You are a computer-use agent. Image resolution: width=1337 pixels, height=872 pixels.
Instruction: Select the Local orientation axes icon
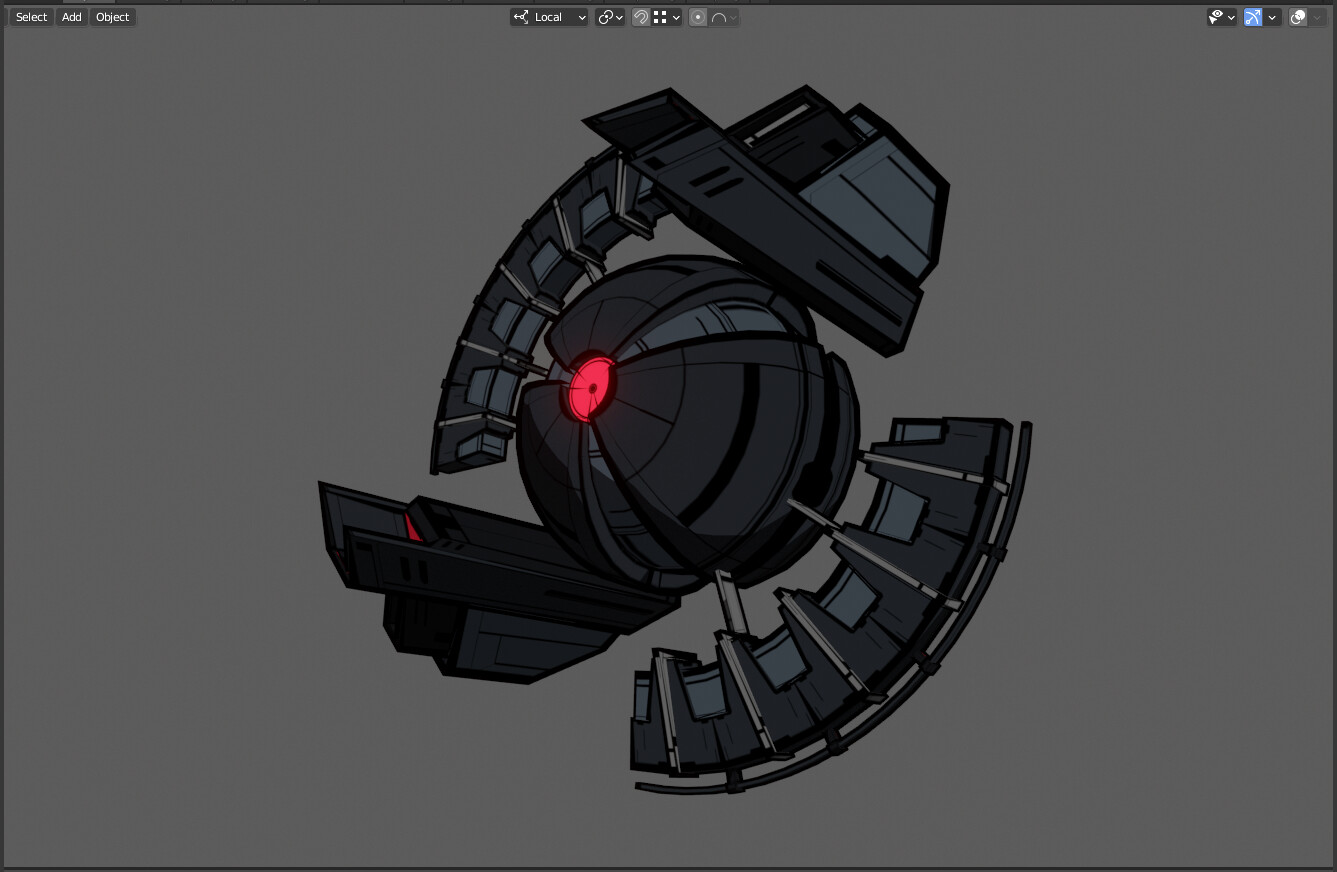tap(519, 17)
